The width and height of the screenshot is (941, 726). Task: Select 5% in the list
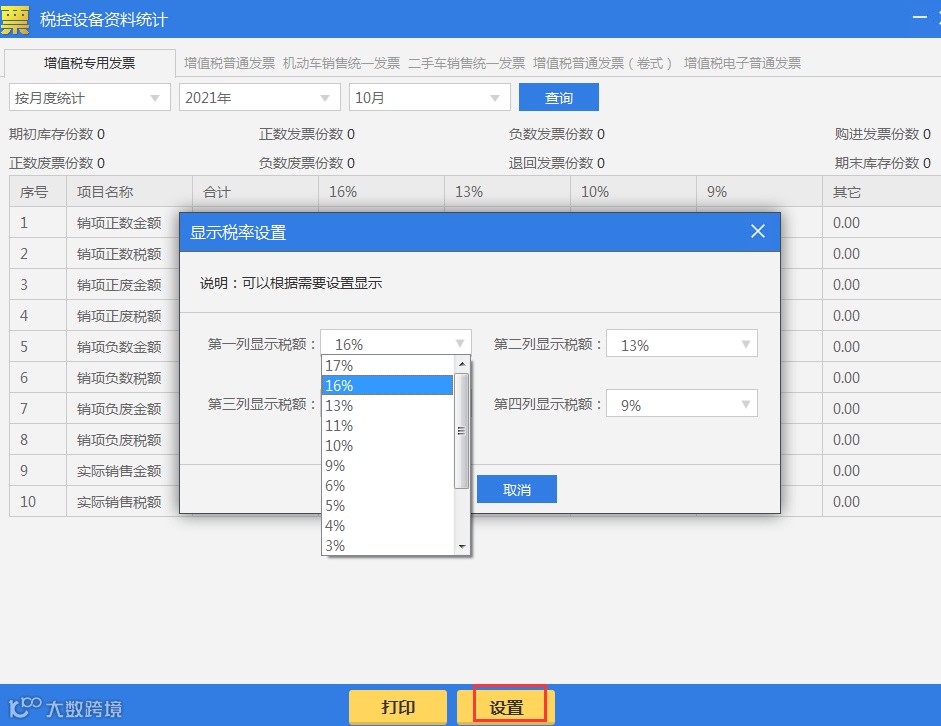388,506
